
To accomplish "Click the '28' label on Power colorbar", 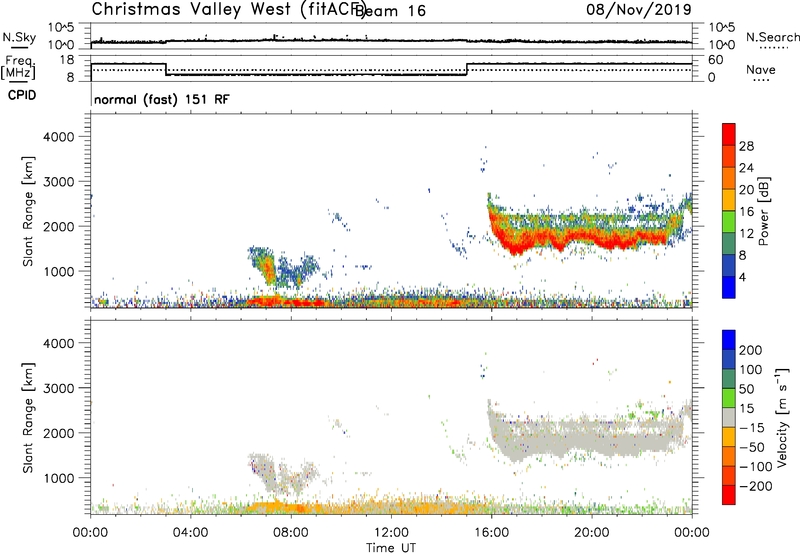I will tap(746, 146).
